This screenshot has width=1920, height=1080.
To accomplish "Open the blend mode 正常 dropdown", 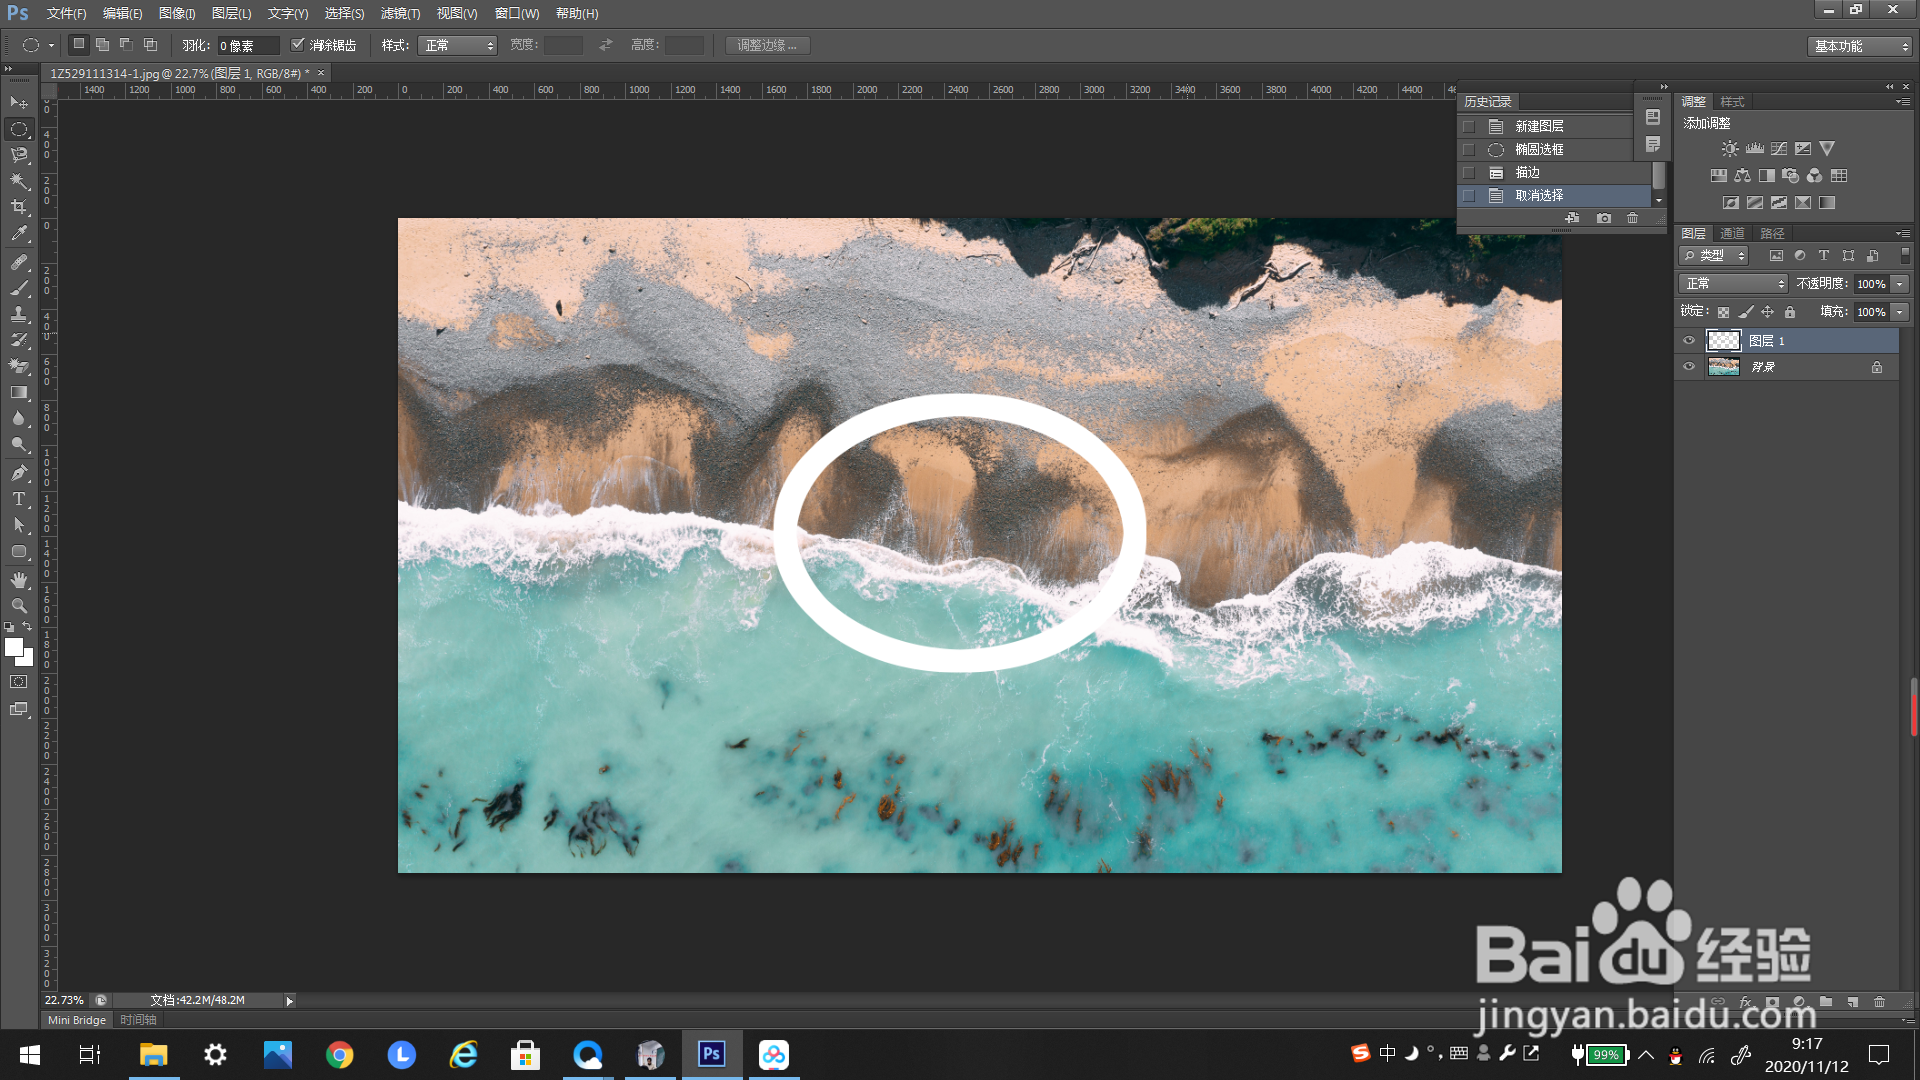I will coord(1733,284).
